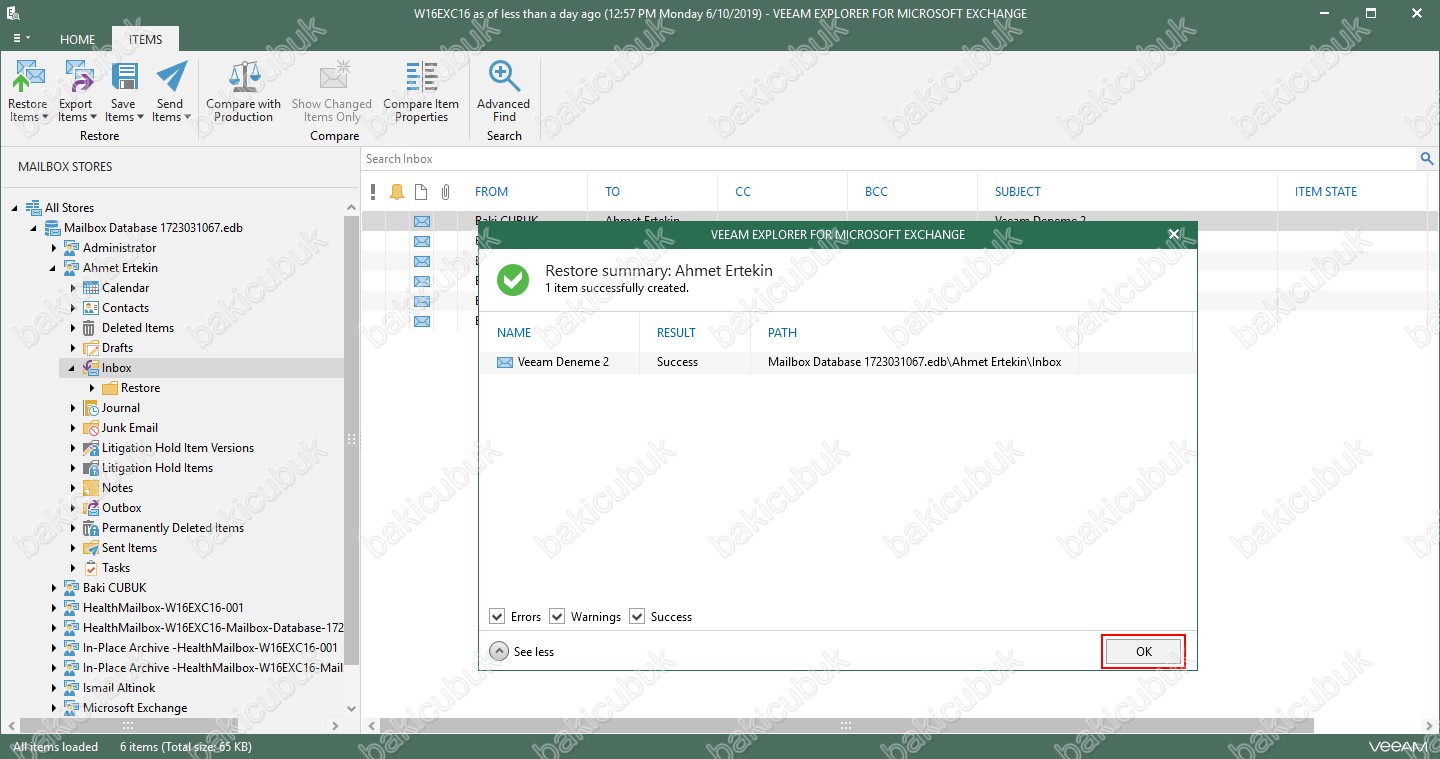This screenshot has width=1440, height=759.
Task: Select the Notes folder icon
Action: point(91,488)
